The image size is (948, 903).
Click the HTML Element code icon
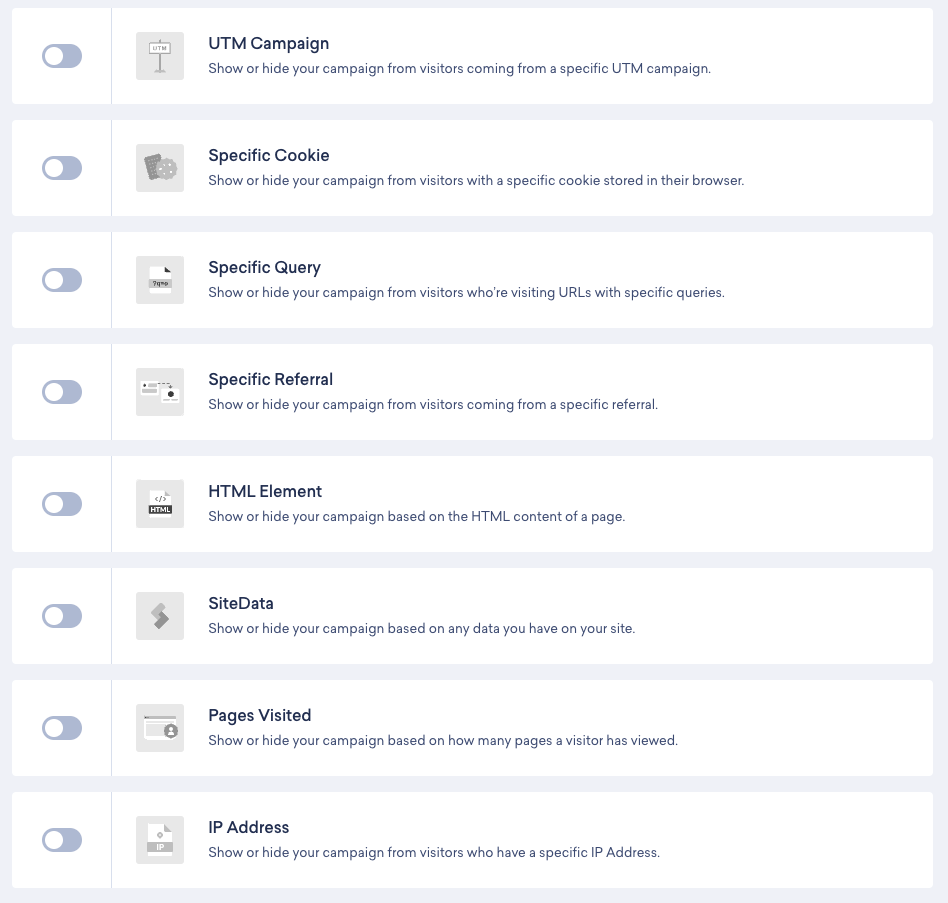[160, 504]
